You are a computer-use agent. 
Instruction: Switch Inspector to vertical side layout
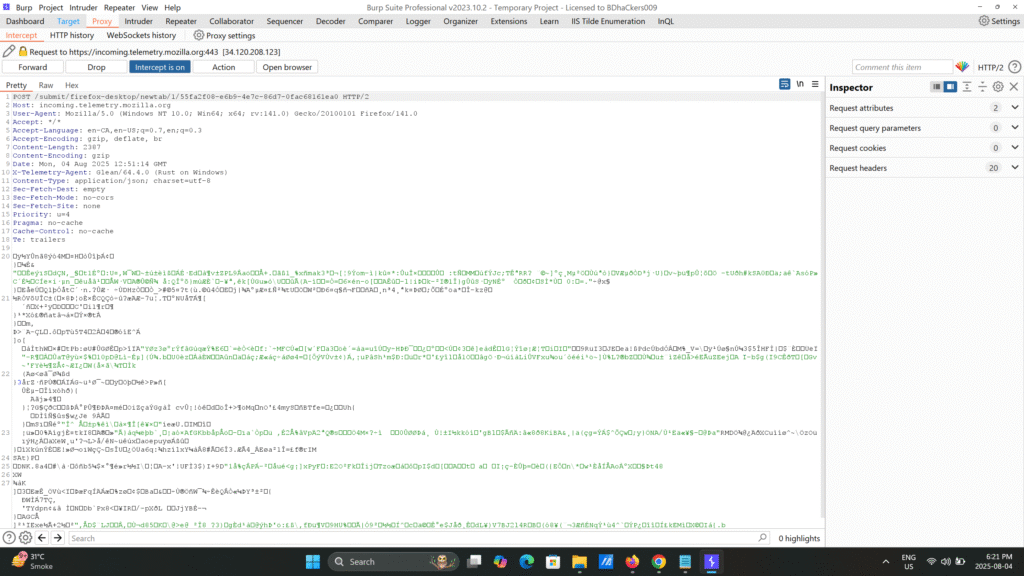[x=950, y=87]
